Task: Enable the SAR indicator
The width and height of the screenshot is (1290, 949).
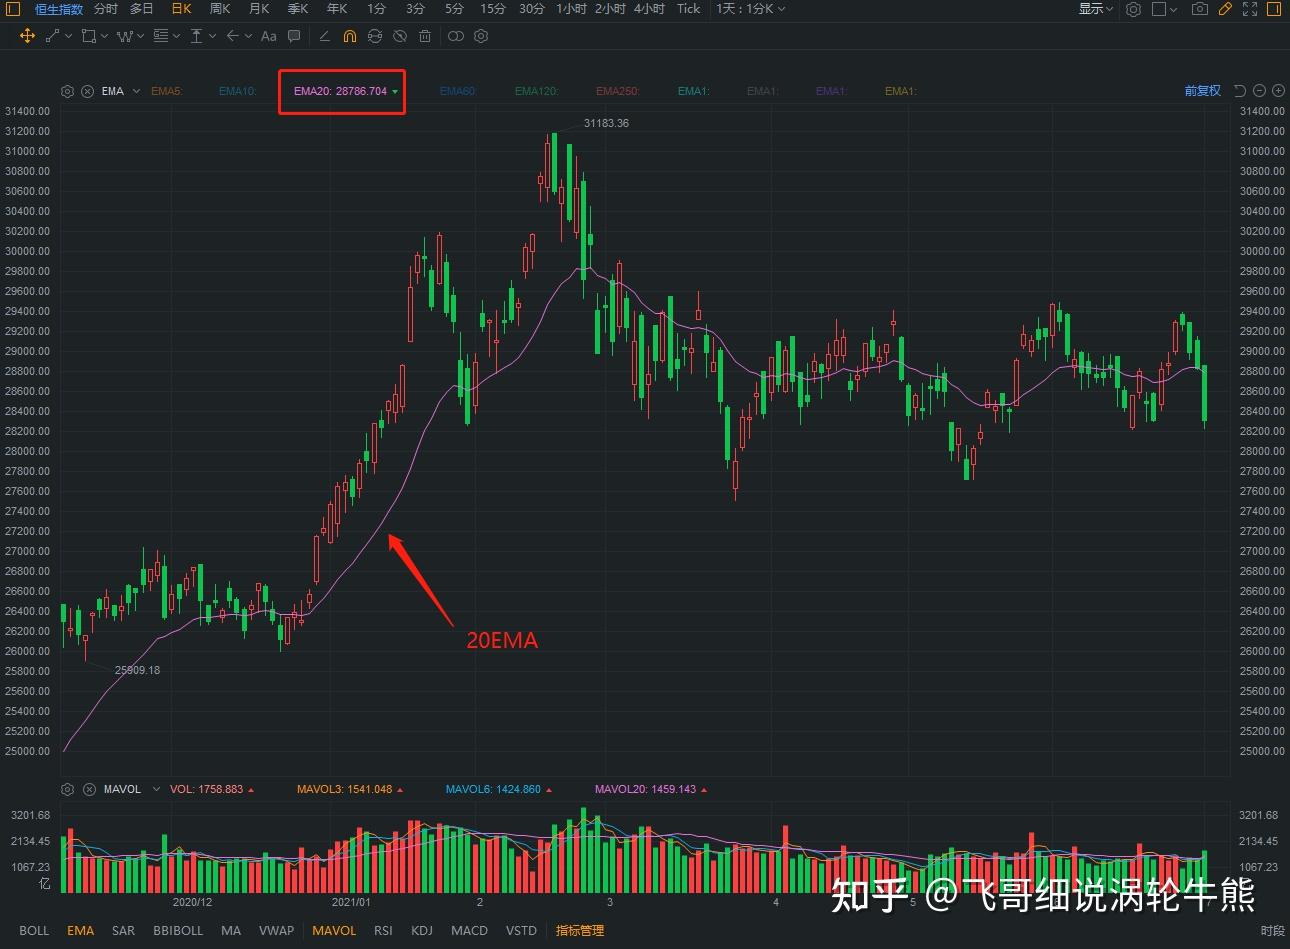Action: (x=123, y=930)
